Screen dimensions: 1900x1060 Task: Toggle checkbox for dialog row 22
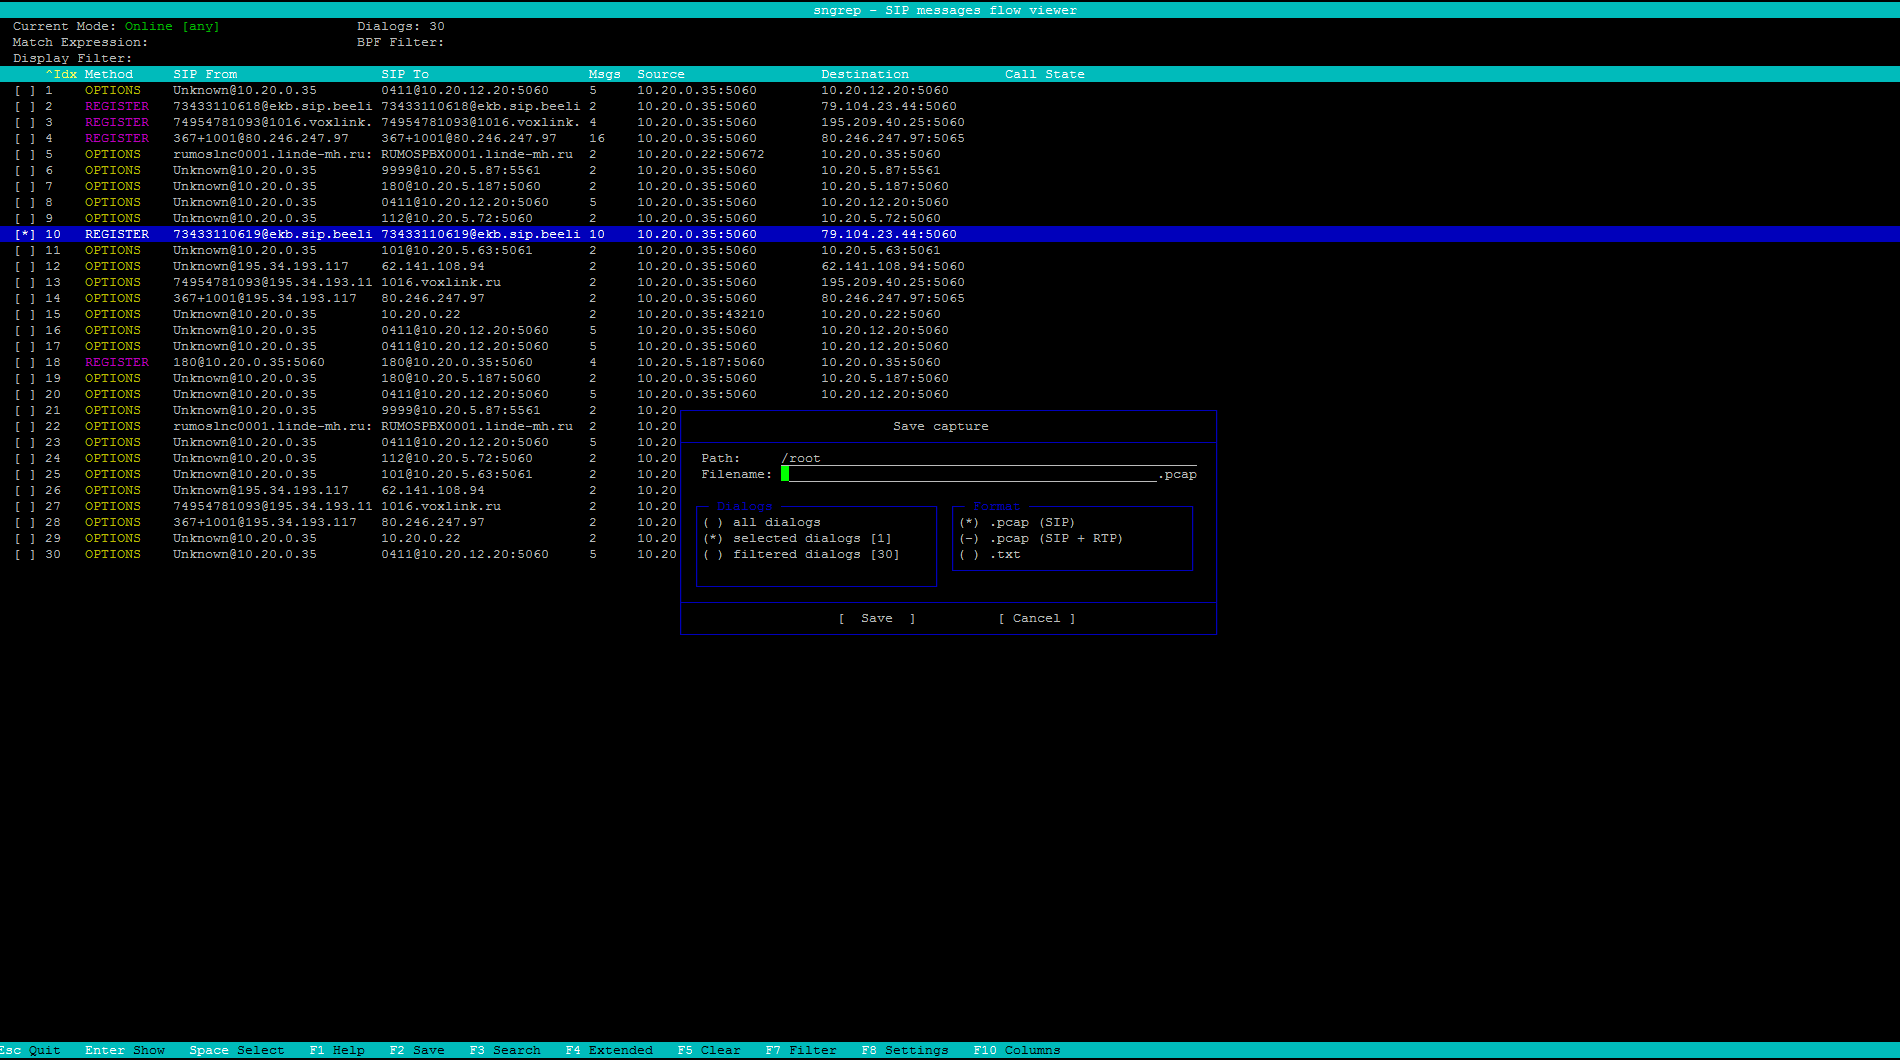coord(25,426)
